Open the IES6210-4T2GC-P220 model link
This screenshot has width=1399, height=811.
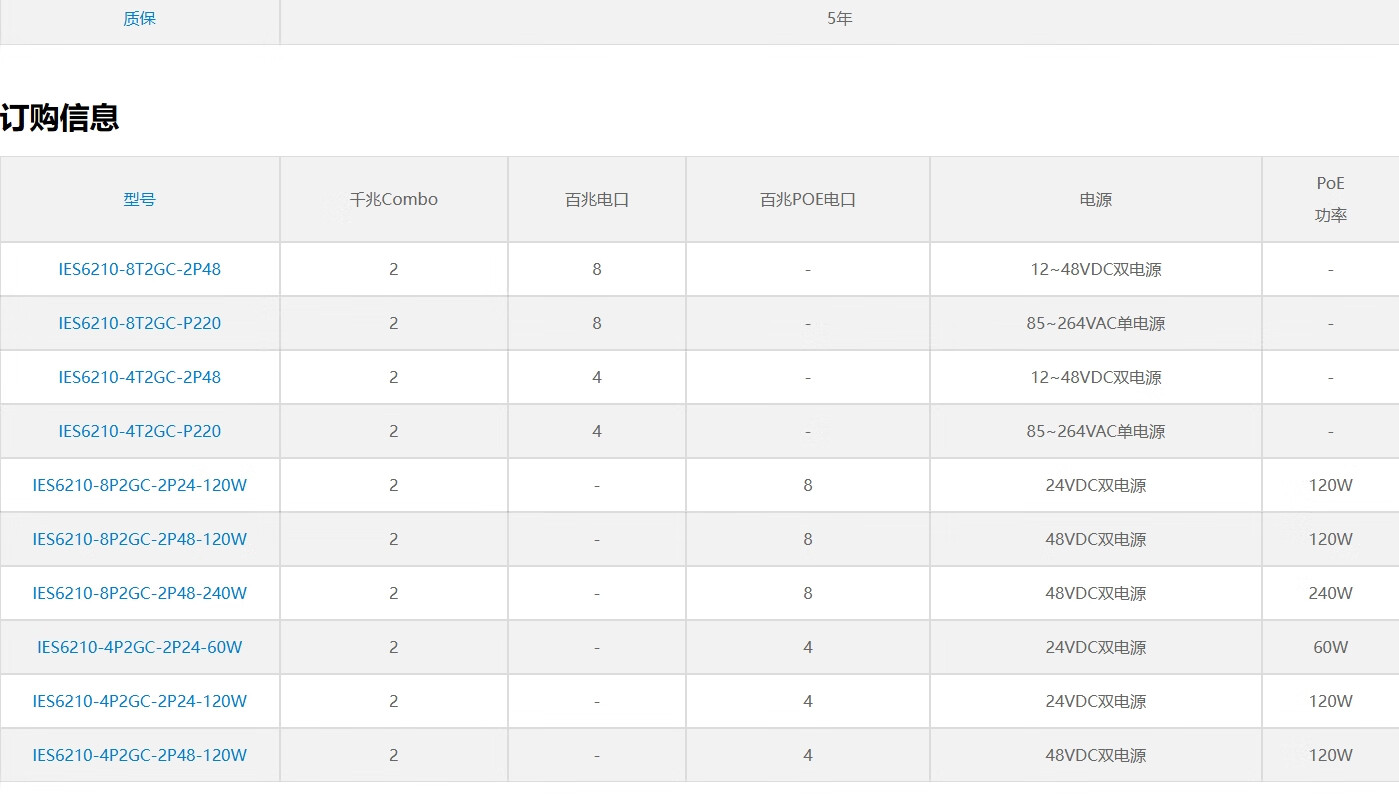click(140, 431)
